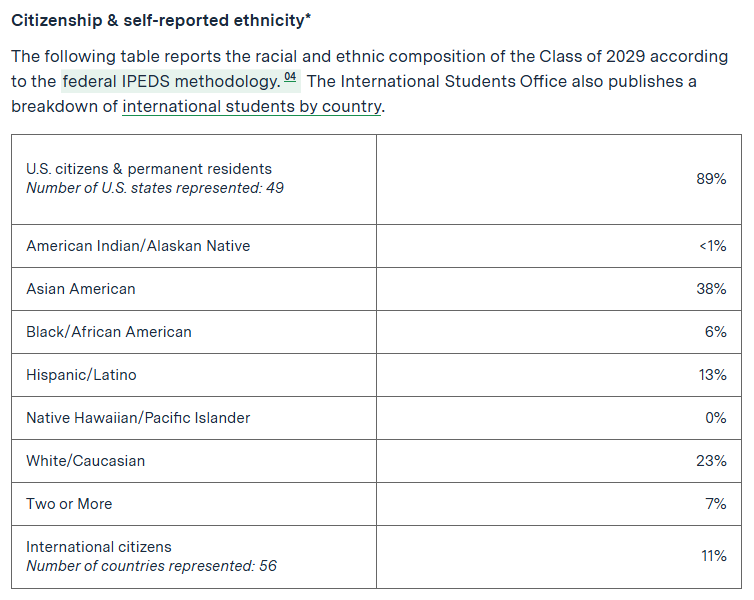Select the American Indian/Alaskan Native row label

click(138, 246)
